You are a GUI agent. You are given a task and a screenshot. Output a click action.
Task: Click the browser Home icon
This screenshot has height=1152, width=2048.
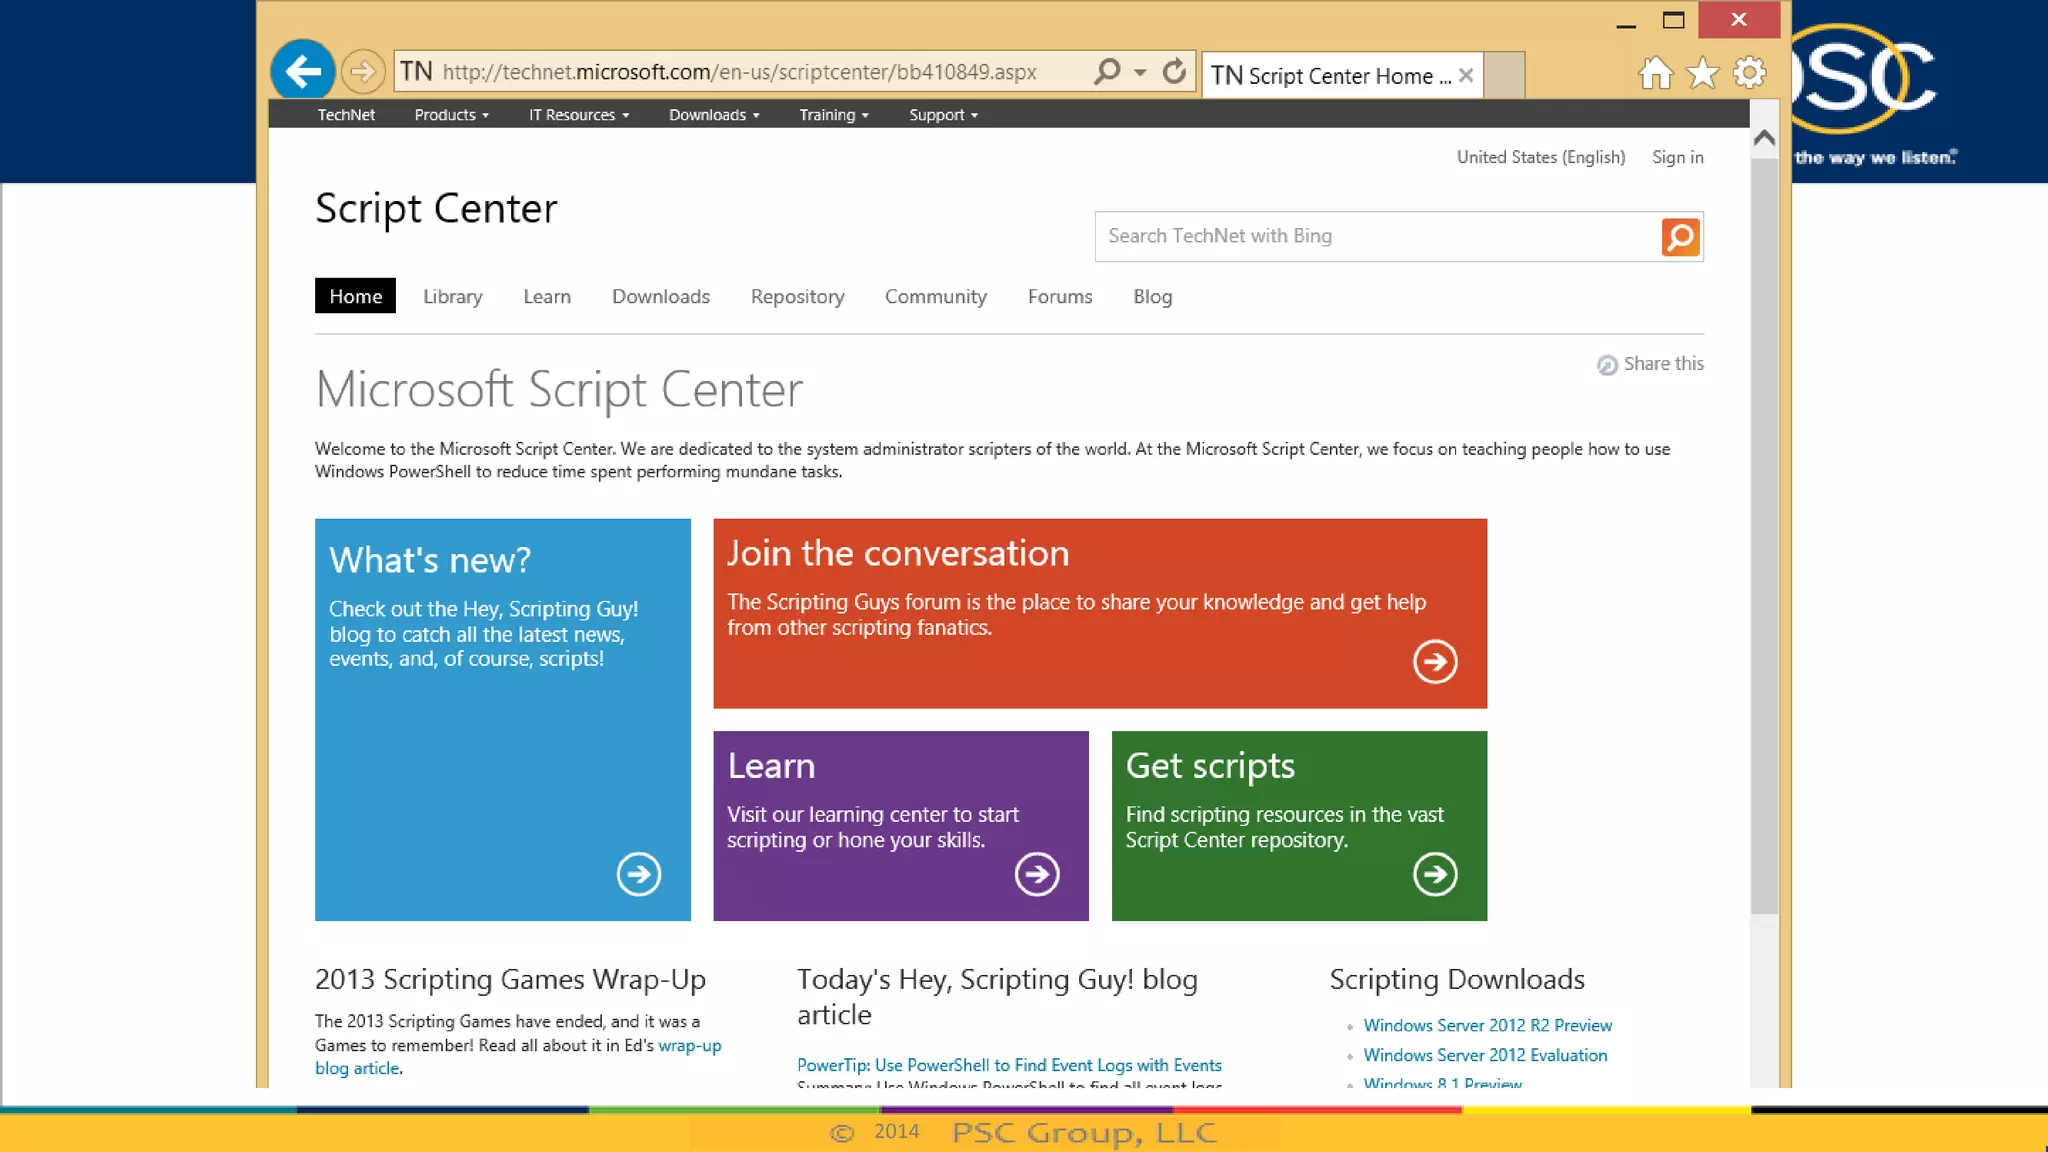(x=1655, y=73)
